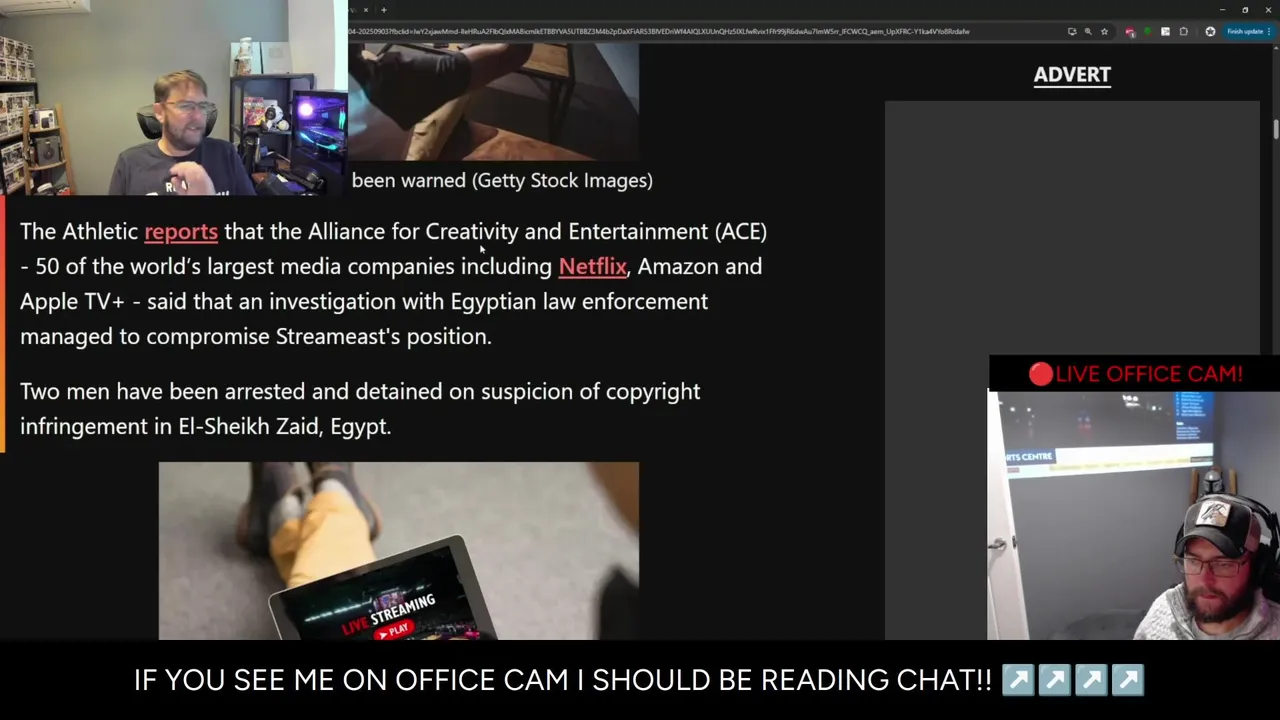The image size is (1280, 720).
Task: Click the top article image above the caption
Action: [x=493, y=101]
